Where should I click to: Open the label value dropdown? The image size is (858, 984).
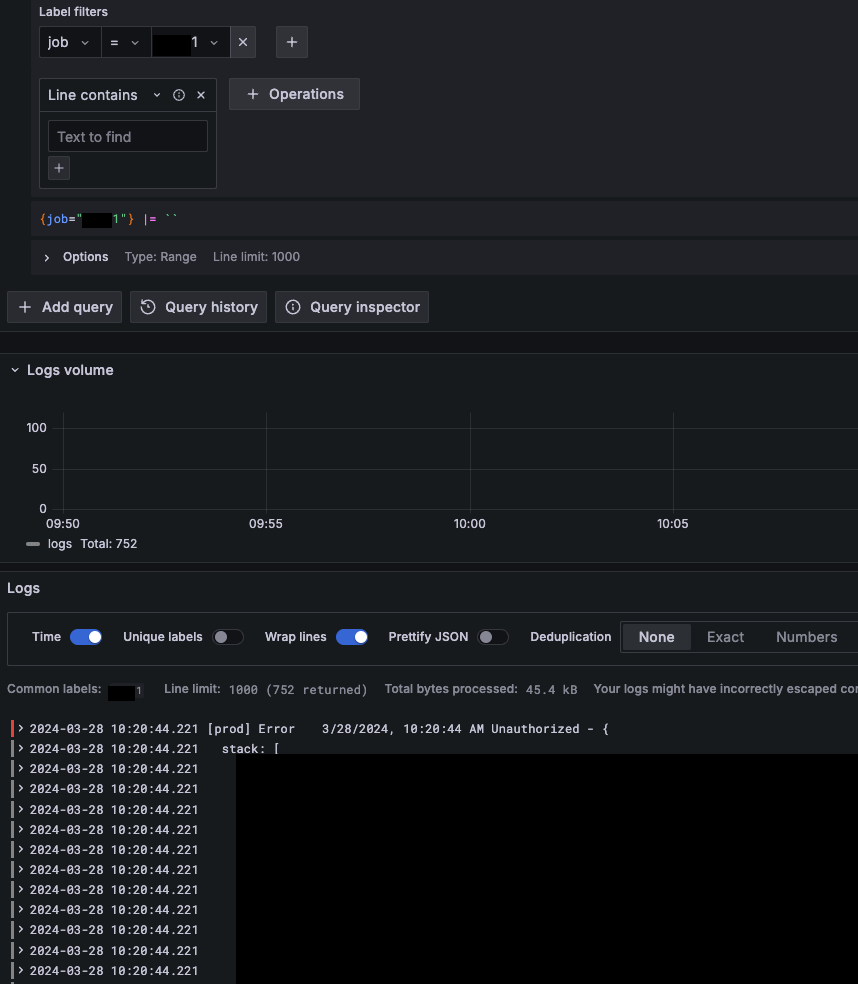[190, 42]
